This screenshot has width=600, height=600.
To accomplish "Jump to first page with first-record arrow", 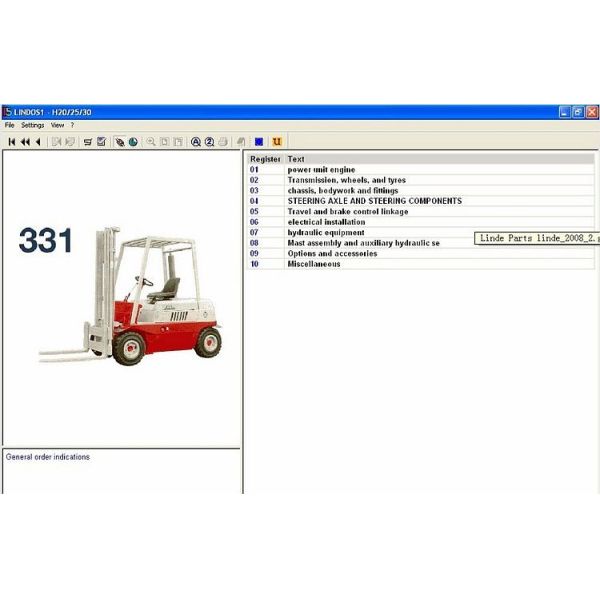I will point(11,142).
